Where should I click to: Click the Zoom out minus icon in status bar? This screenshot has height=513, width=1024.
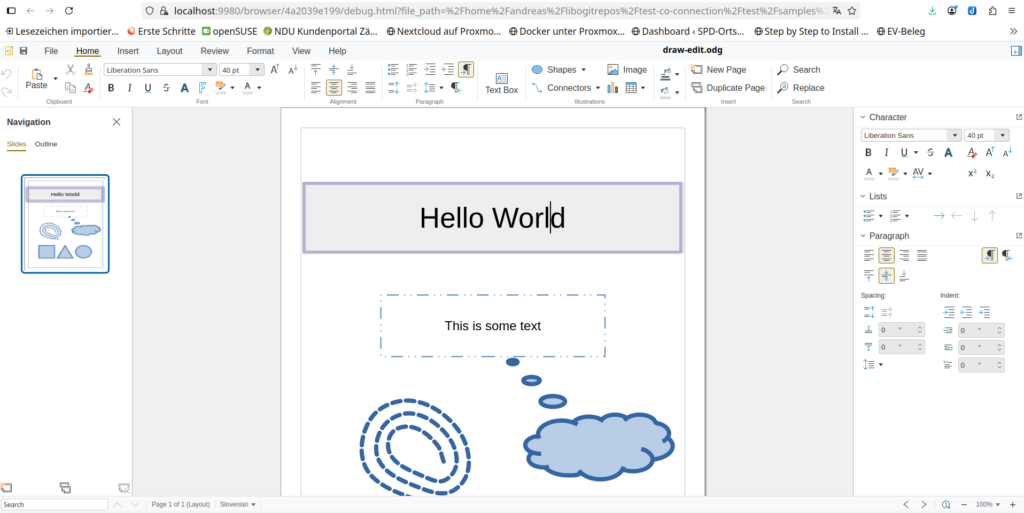964,505
